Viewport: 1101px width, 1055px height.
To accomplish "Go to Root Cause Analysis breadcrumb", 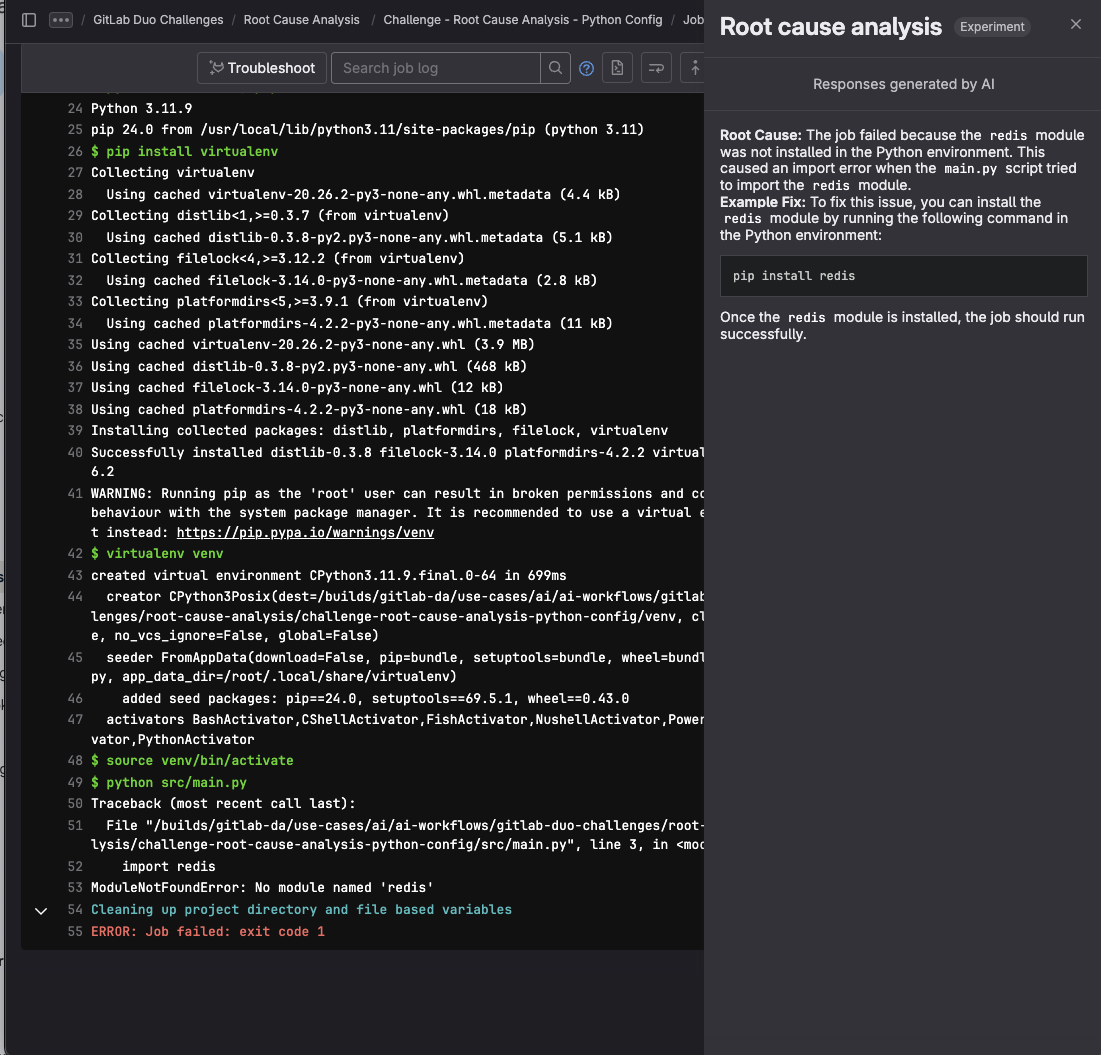I will tap(301, 20).
